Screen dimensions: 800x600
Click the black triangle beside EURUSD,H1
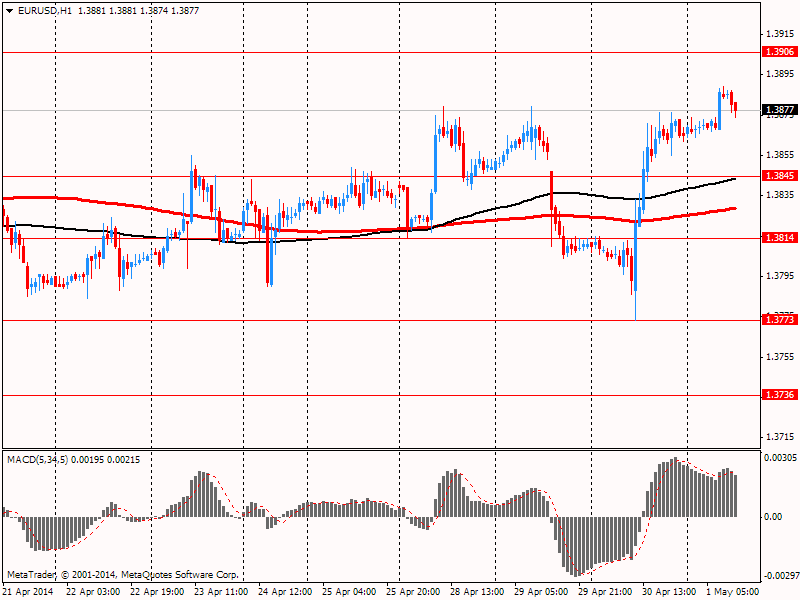point(8,10)
